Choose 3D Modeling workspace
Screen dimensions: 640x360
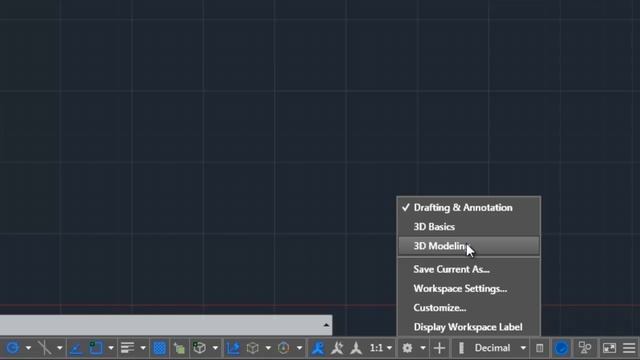pyautogui.click(x=469, y=246)
